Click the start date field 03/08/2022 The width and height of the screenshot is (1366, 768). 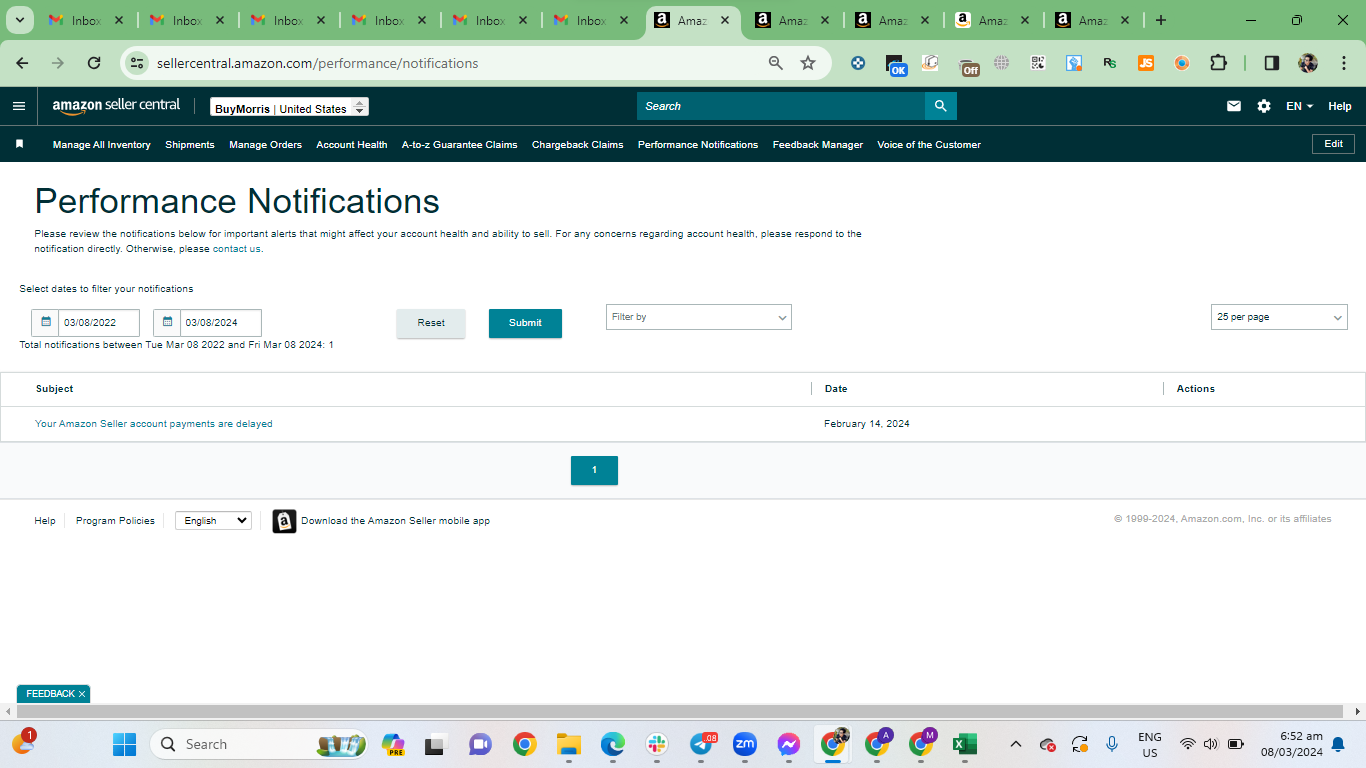99,323
